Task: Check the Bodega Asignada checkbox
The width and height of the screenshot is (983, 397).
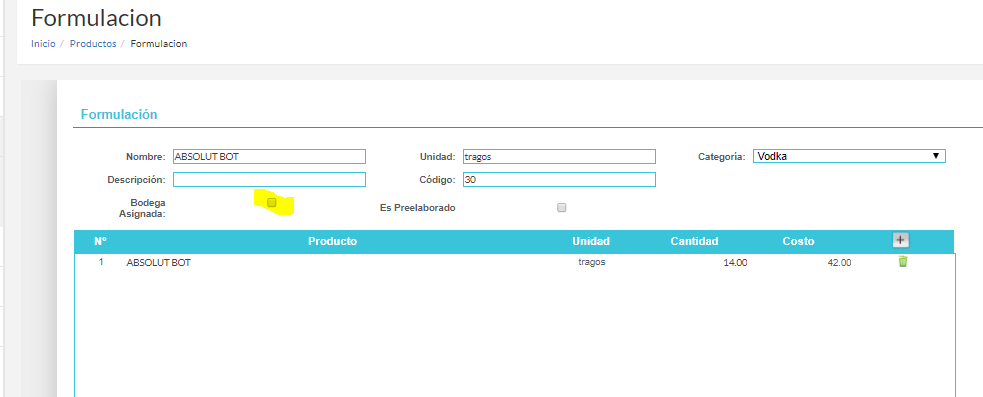Action: (271, 203)
